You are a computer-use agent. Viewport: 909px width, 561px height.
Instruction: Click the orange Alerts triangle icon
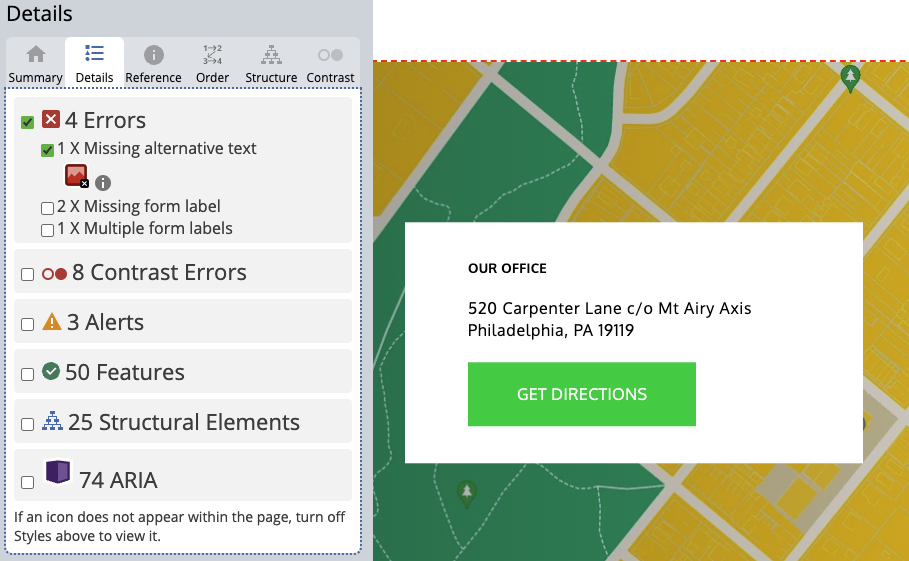[x=52, y=323]
